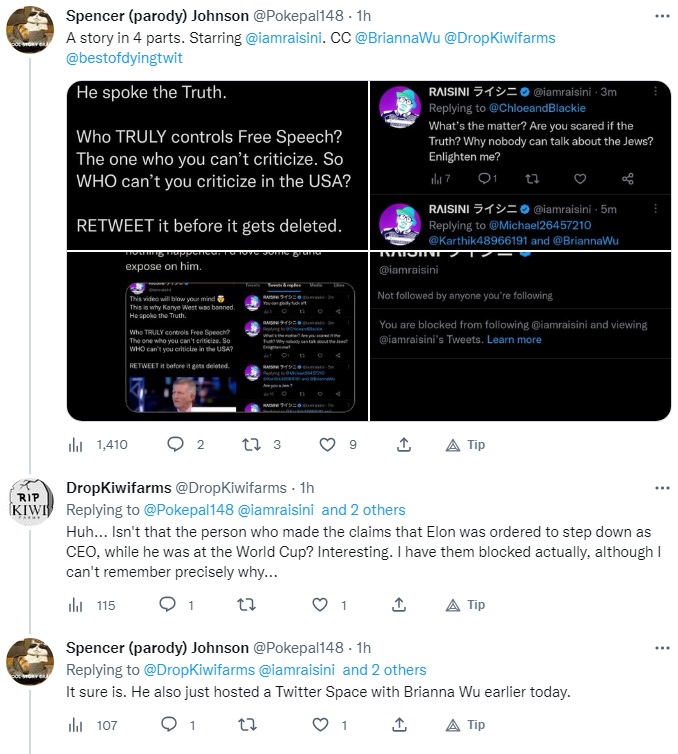This screenshot has width=678, height=754.
Task: Share the first Spencer Johnson tweet
Action: point(404,445)
